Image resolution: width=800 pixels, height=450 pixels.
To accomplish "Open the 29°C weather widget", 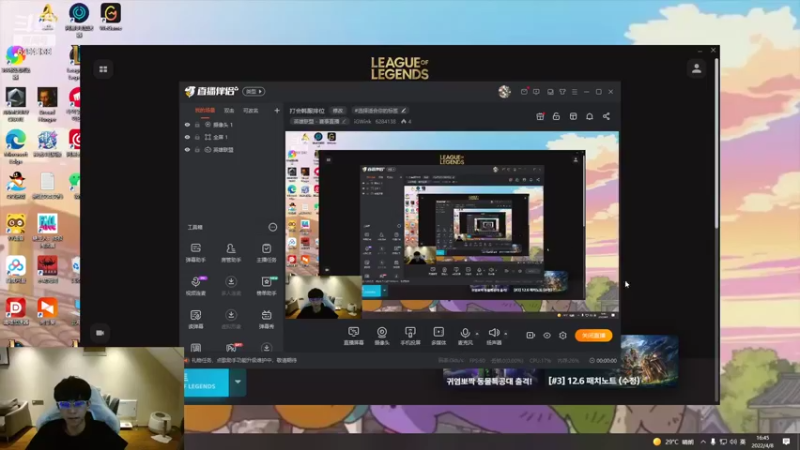I will click(673, 441).
